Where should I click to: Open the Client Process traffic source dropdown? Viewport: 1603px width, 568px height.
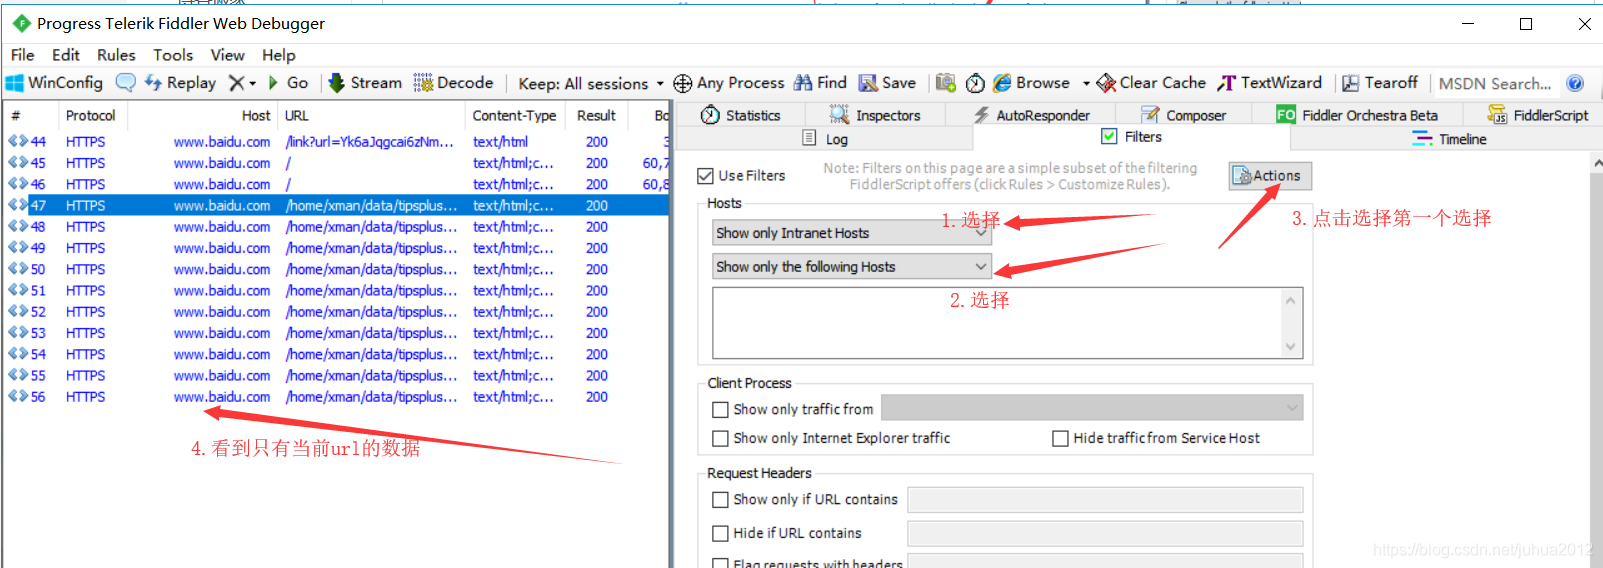1092,407
